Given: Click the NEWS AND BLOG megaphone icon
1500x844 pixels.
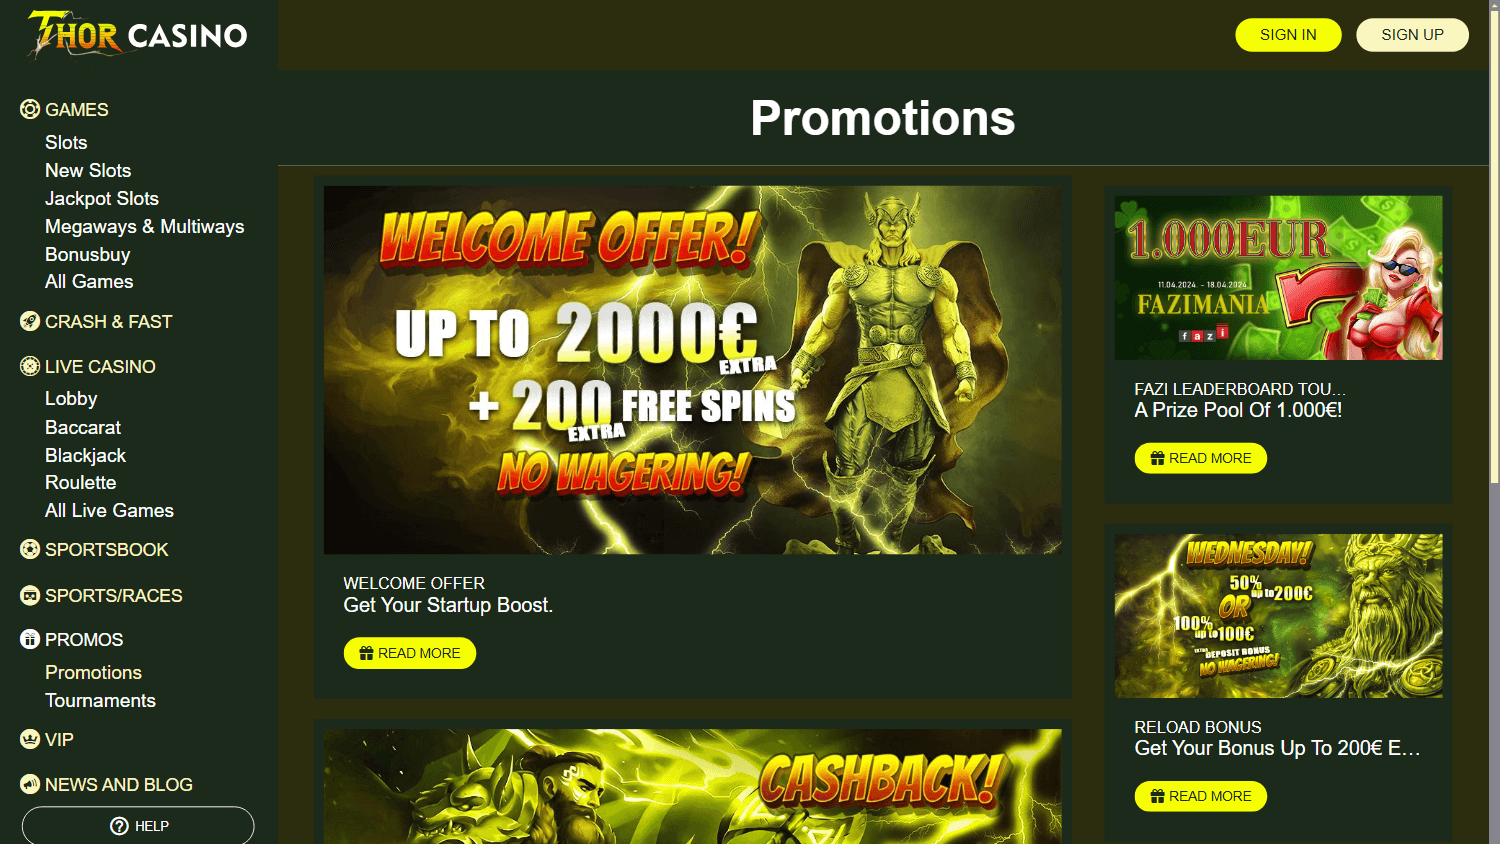Looking at the screenshot, I should click(x=30, y=784).
